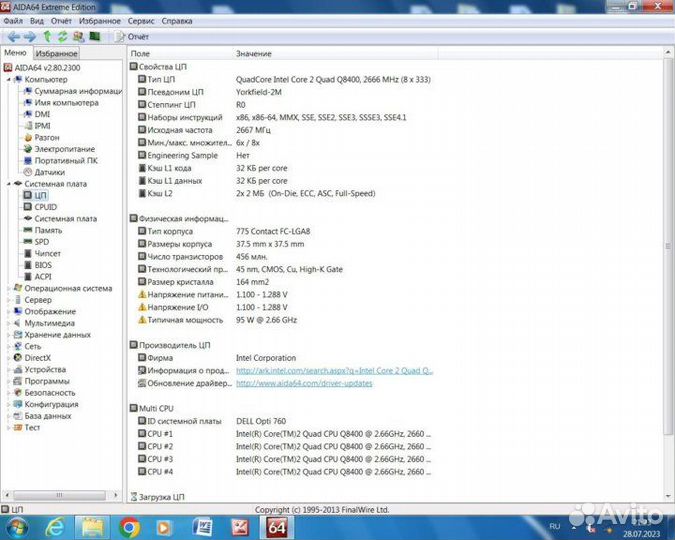Select the CPUID item in the tree
Image resolution: width=675 pixels, height=540 pixels.
(x=46, y=207)
